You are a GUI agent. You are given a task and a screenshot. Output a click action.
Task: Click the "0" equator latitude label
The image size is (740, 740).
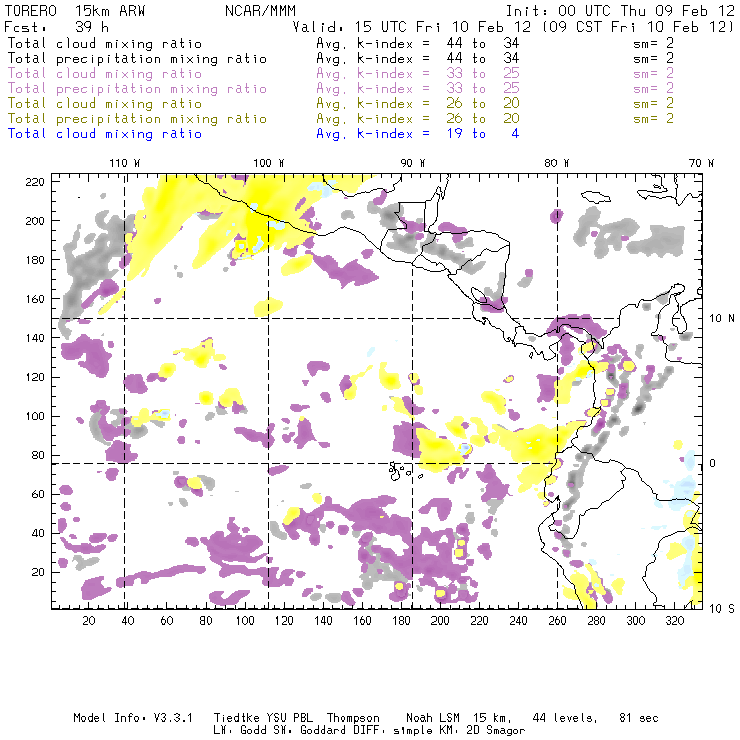click(713, 463)
